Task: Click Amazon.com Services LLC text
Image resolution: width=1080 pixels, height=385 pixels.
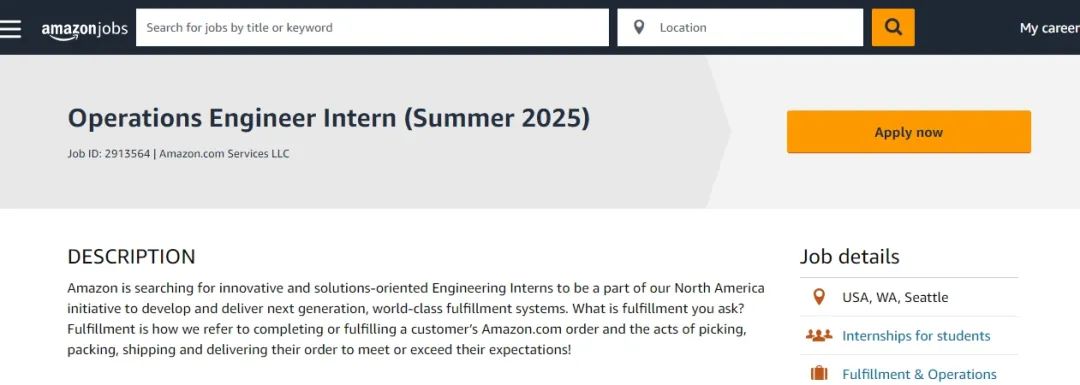Action: pos(225,154)
